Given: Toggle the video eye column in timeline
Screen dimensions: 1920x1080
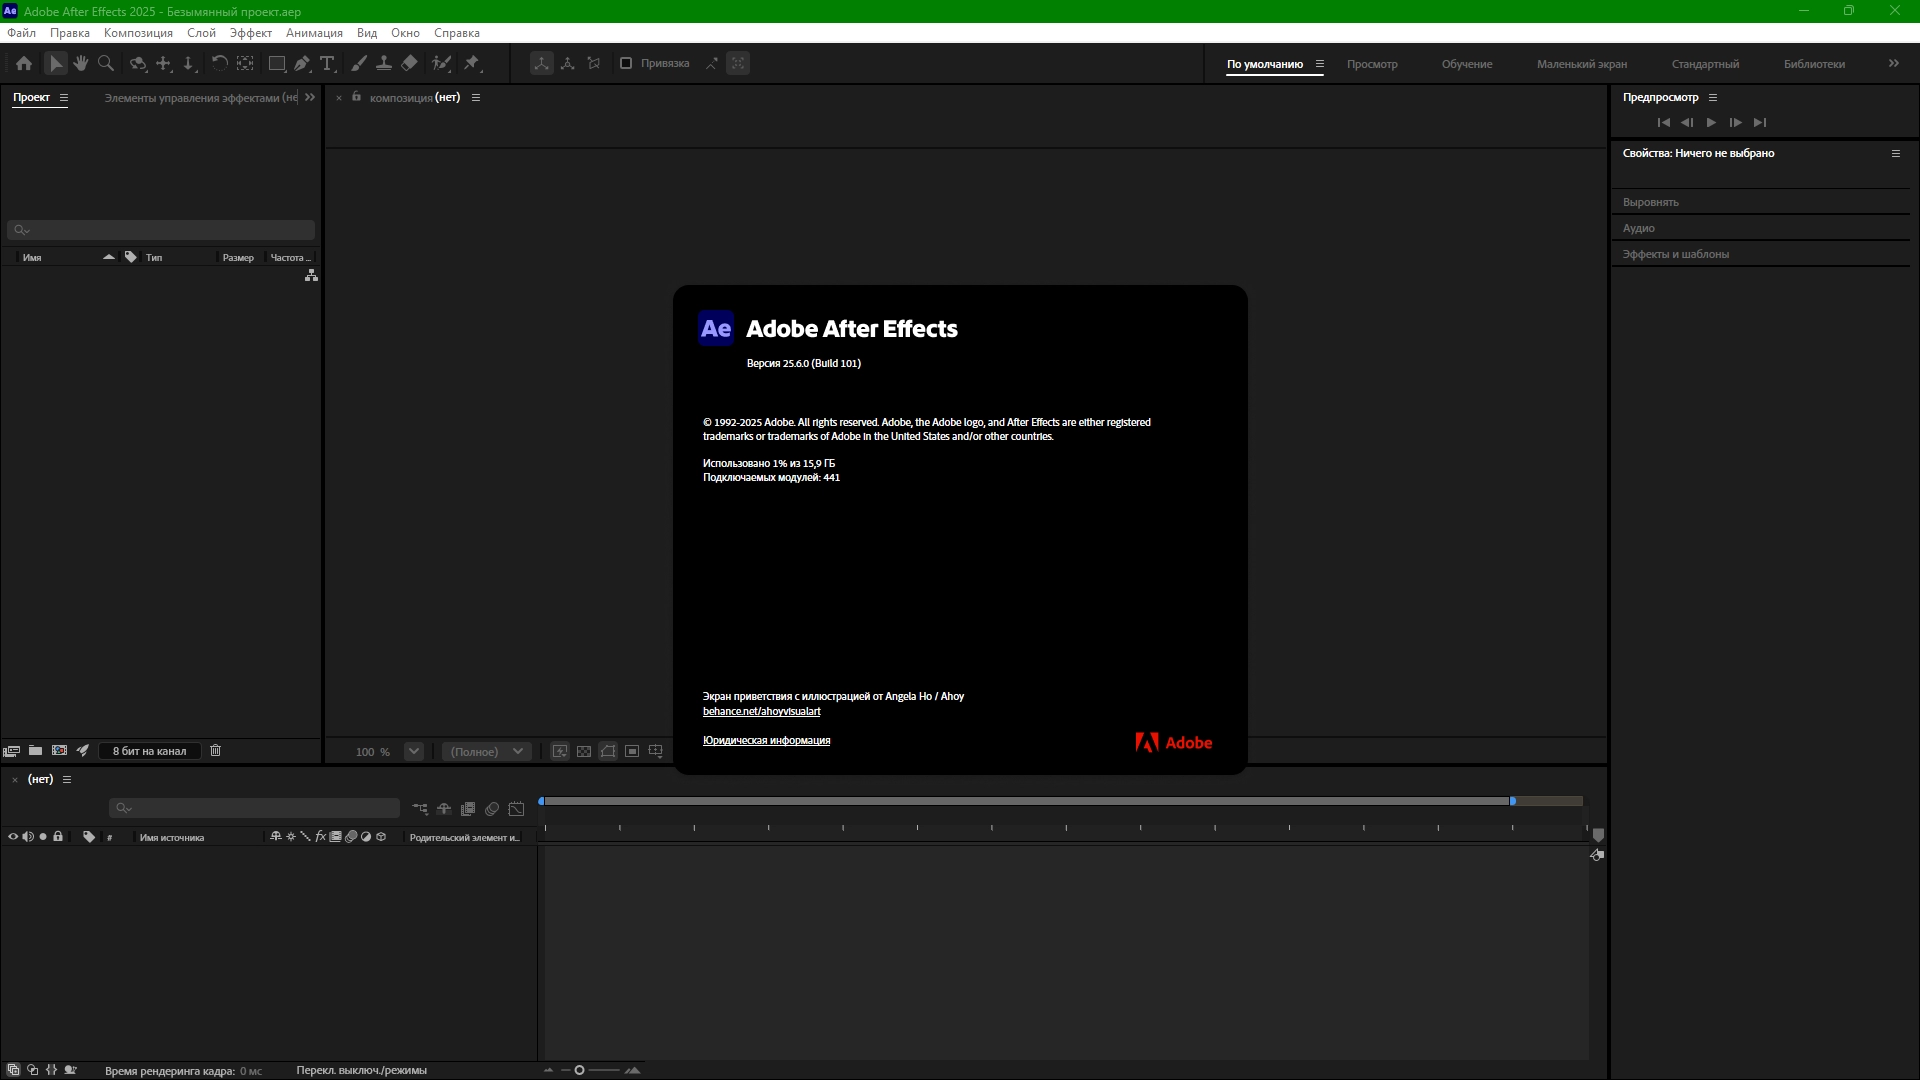Looking at the screenshot, I should tap(13, 837).
